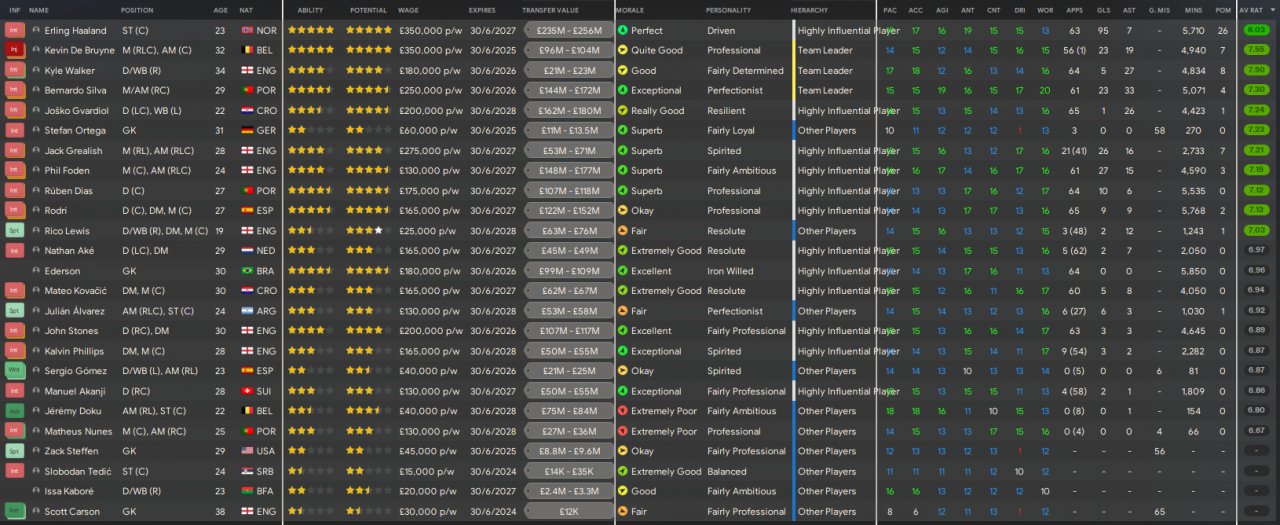Click the Abs badge next to Jérémy Doku
This screenshot has width=1280, height=525.
tap(14, 410)
